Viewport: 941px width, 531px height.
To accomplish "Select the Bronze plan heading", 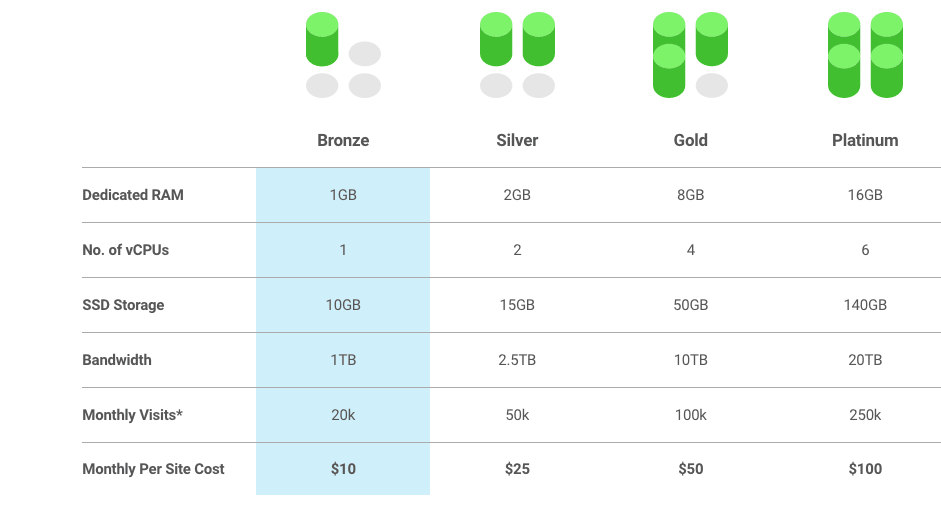I will [x=343, y=140].
